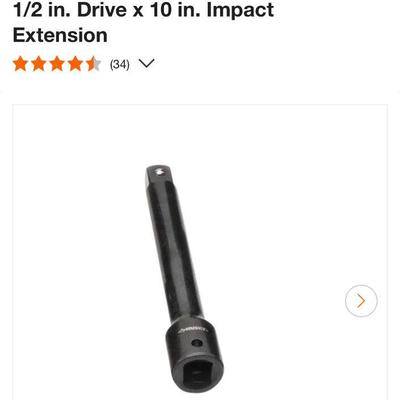Click the second orange rating star
Image resolution: width=400 pixels, height=400 pixels.
click(x=38, y=64)
